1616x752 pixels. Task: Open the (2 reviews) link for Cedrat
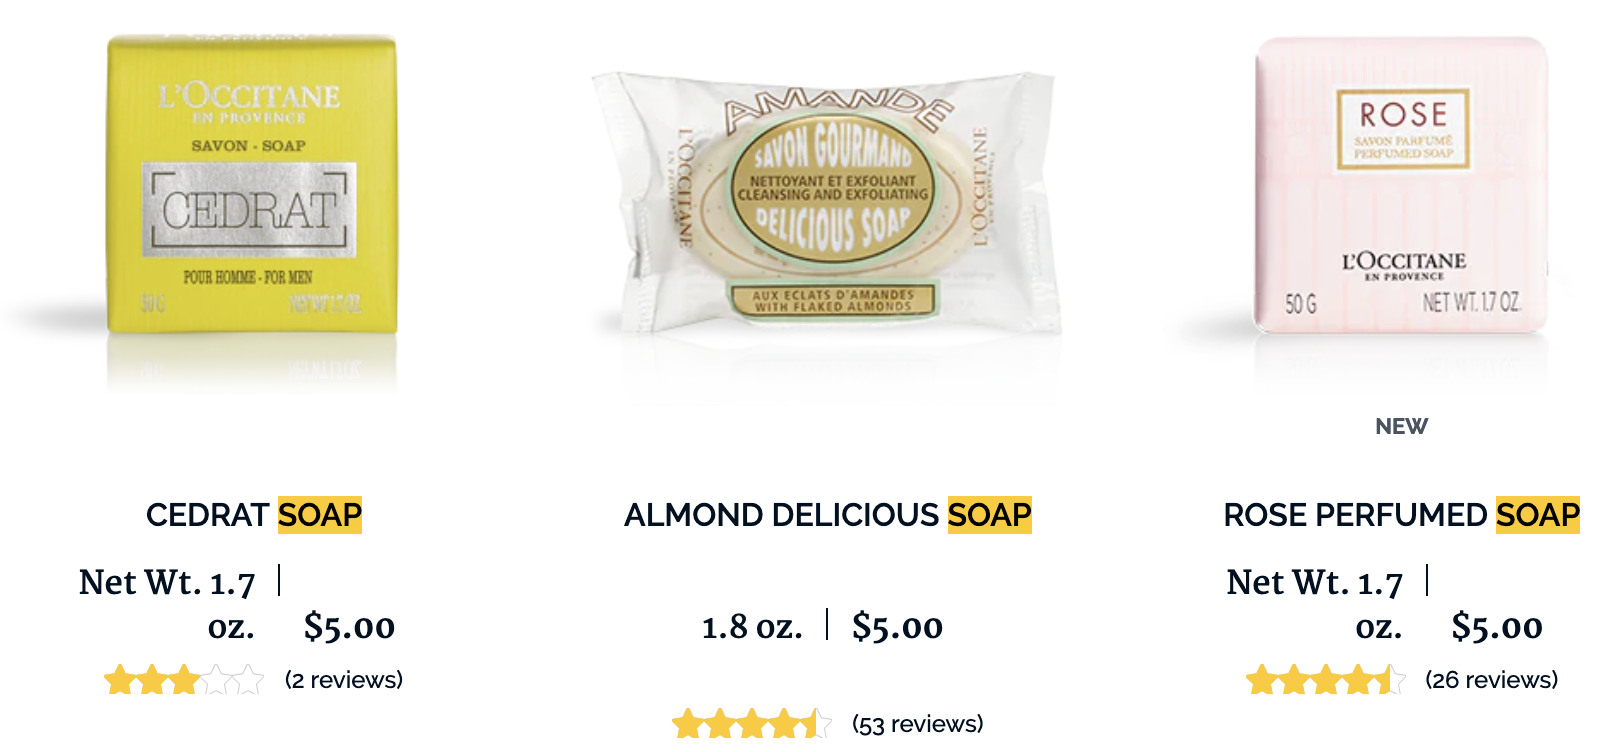344,680
